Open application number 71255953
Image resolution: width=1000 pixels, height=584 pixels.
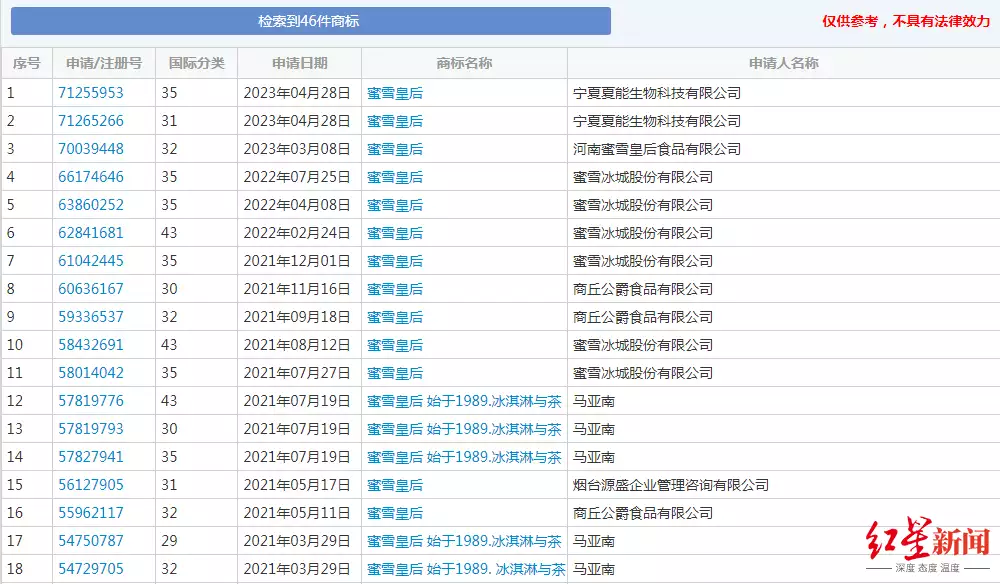point(91,93)
